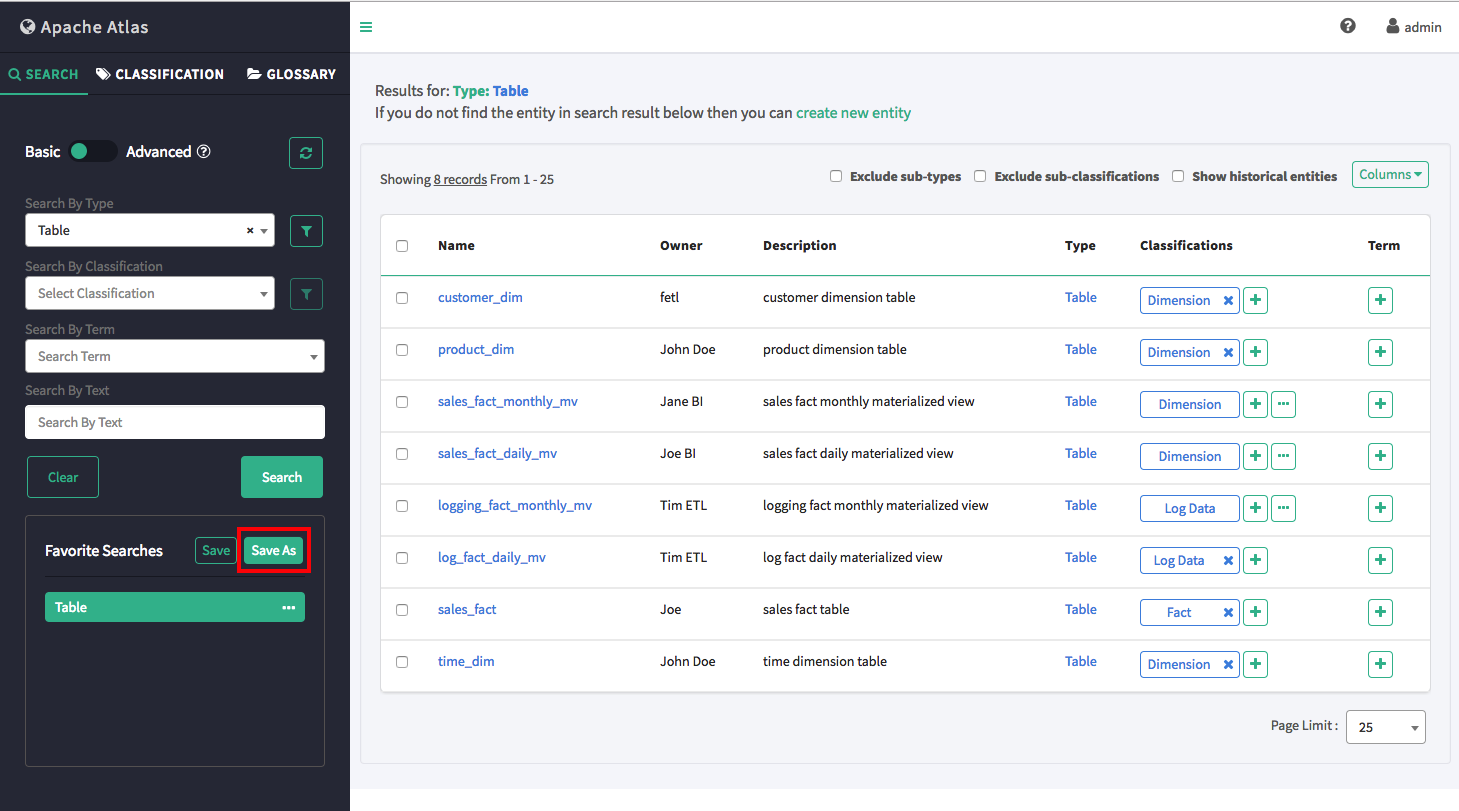Switch the Basic/Advanced search toggle

pos(93,152)
